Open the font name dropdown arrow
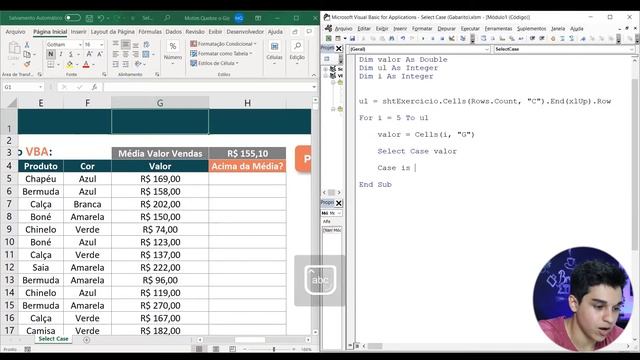This screenshot has width=640, height=360. tap(80, 44)
